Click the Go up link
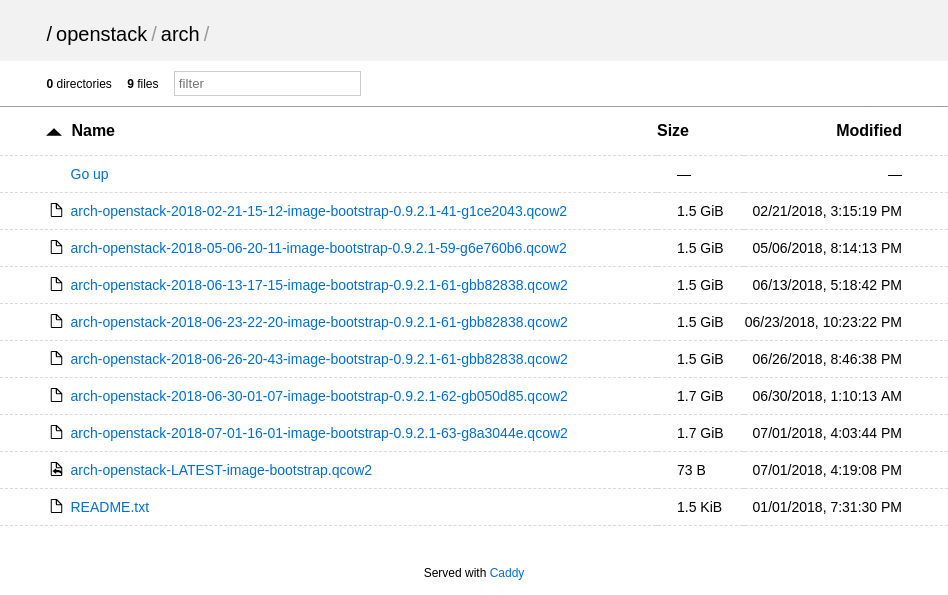 click(89, 174)
